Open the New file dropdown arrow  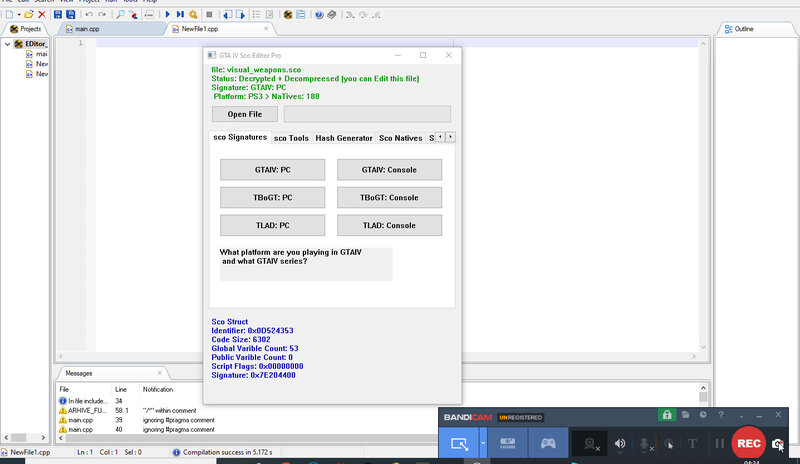coord(19,15)
